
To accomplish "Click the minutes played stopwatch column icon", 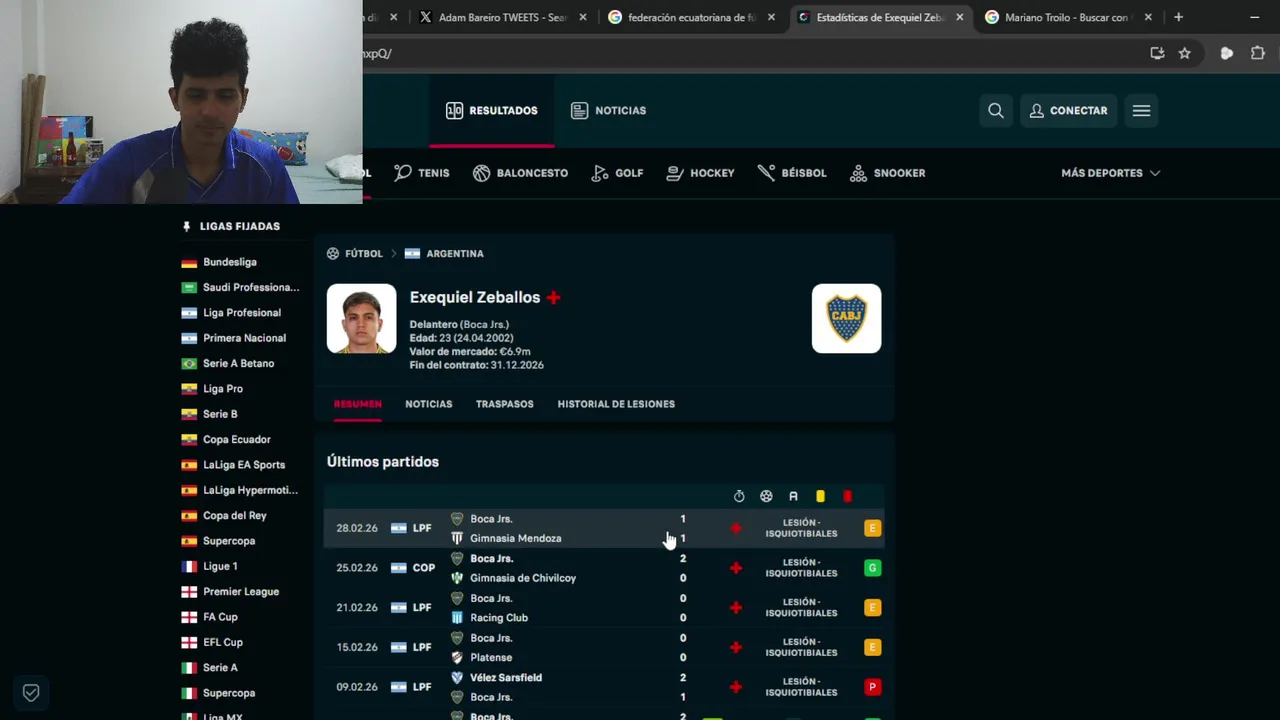I will click(x=739, y=496).
